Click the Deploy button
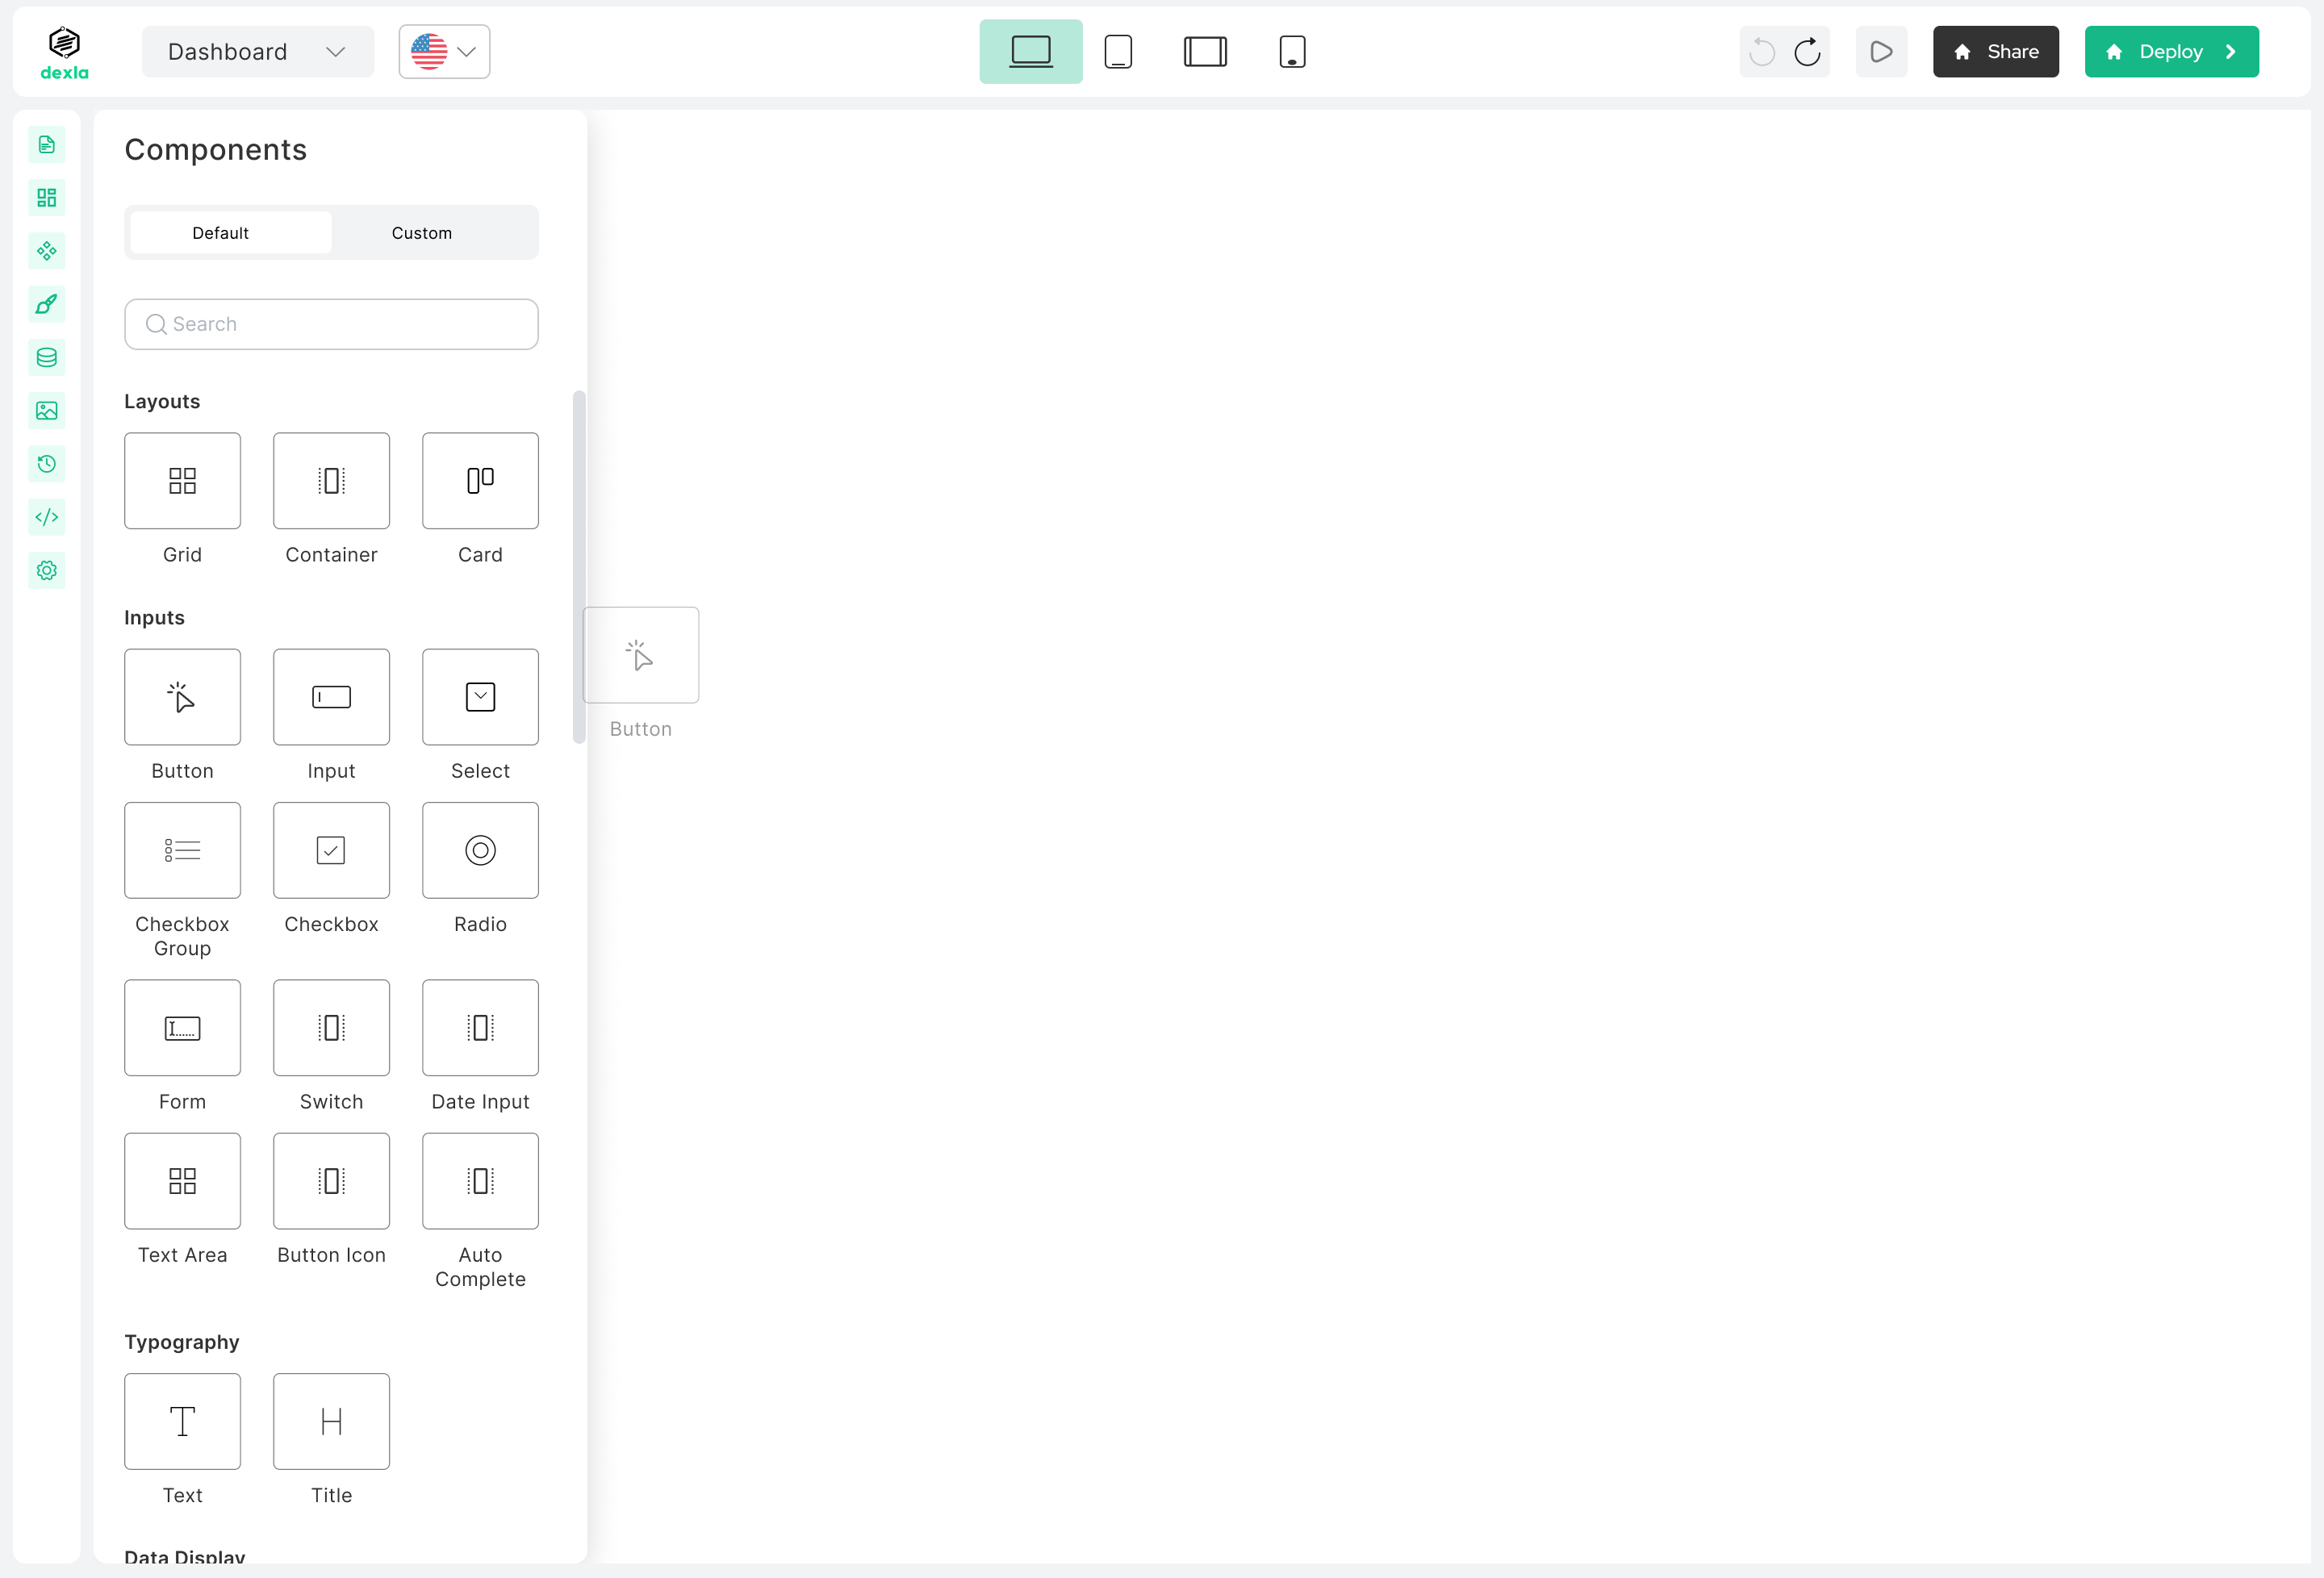 point(2171,52)
